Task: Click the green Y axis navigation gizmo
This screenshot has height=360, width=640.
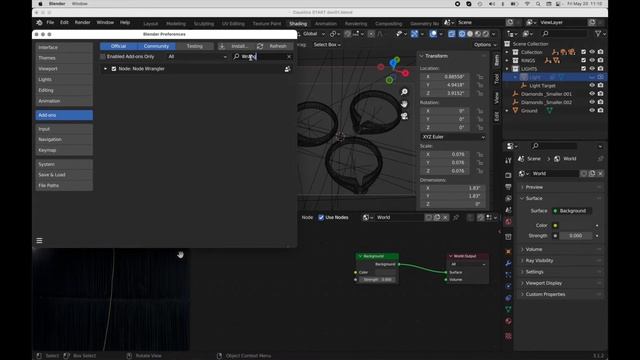Action: (389, 80)
